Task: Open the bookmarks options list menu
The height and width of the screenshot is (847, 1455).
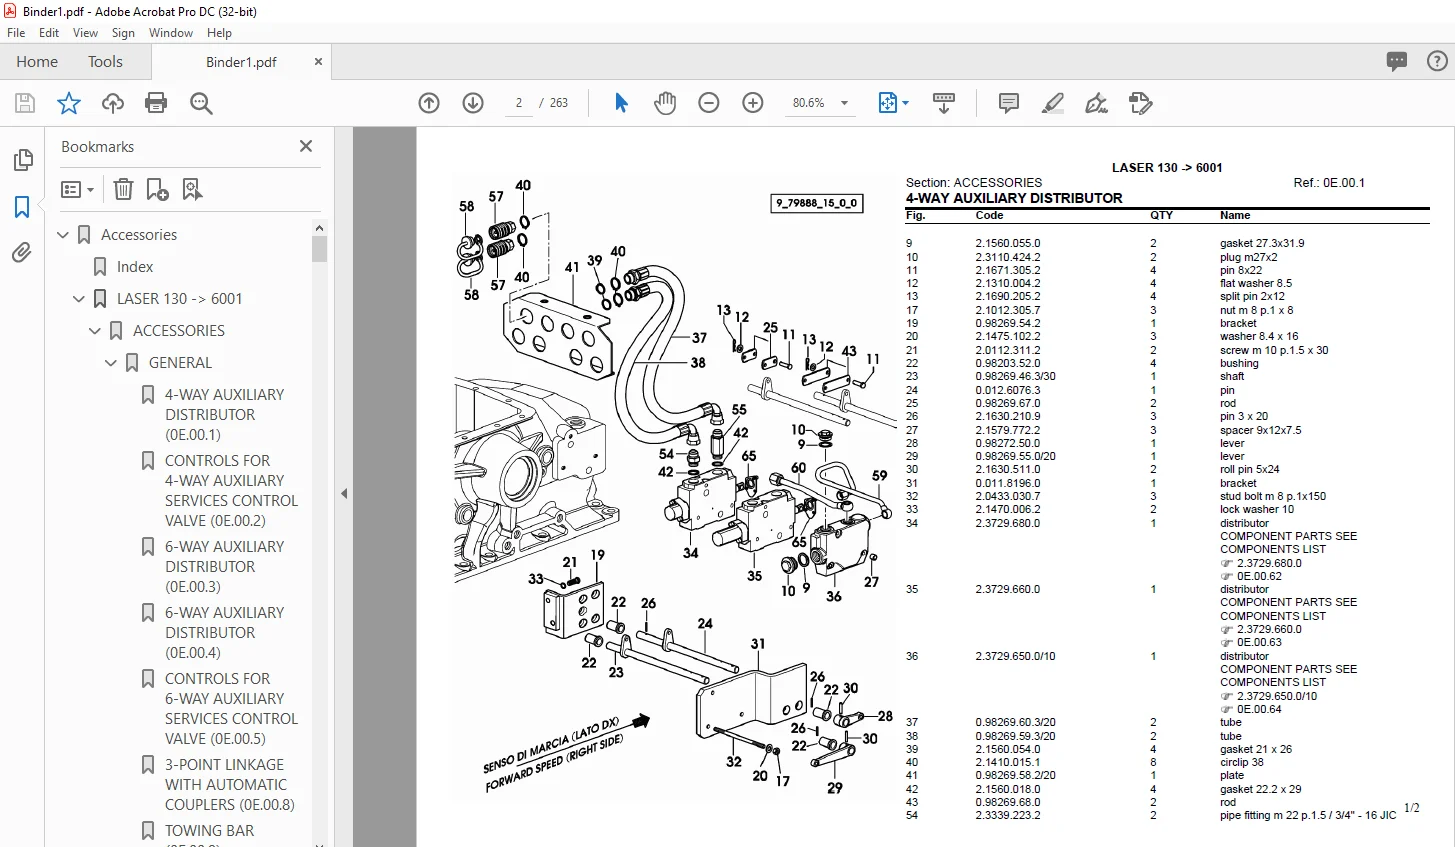Action: 77,189
